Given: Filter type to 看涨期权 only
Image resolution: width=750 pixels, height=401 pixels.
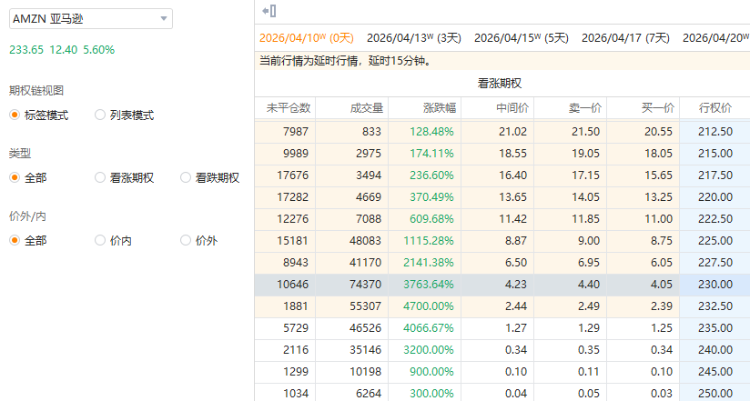Looking at the screenshot, I should click(100, 178).
